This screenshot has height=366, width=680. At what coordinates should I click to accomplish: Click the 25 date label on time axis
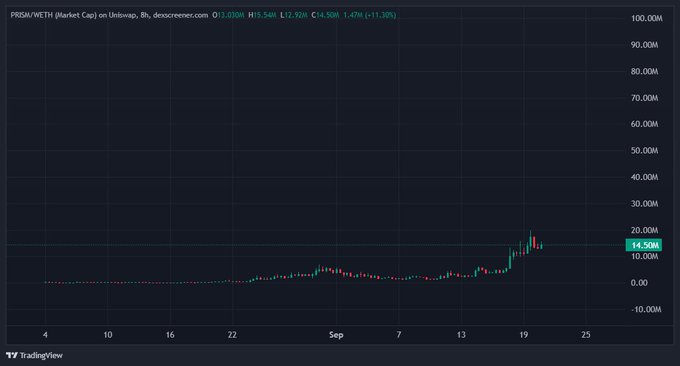click(x=586, y=335)
